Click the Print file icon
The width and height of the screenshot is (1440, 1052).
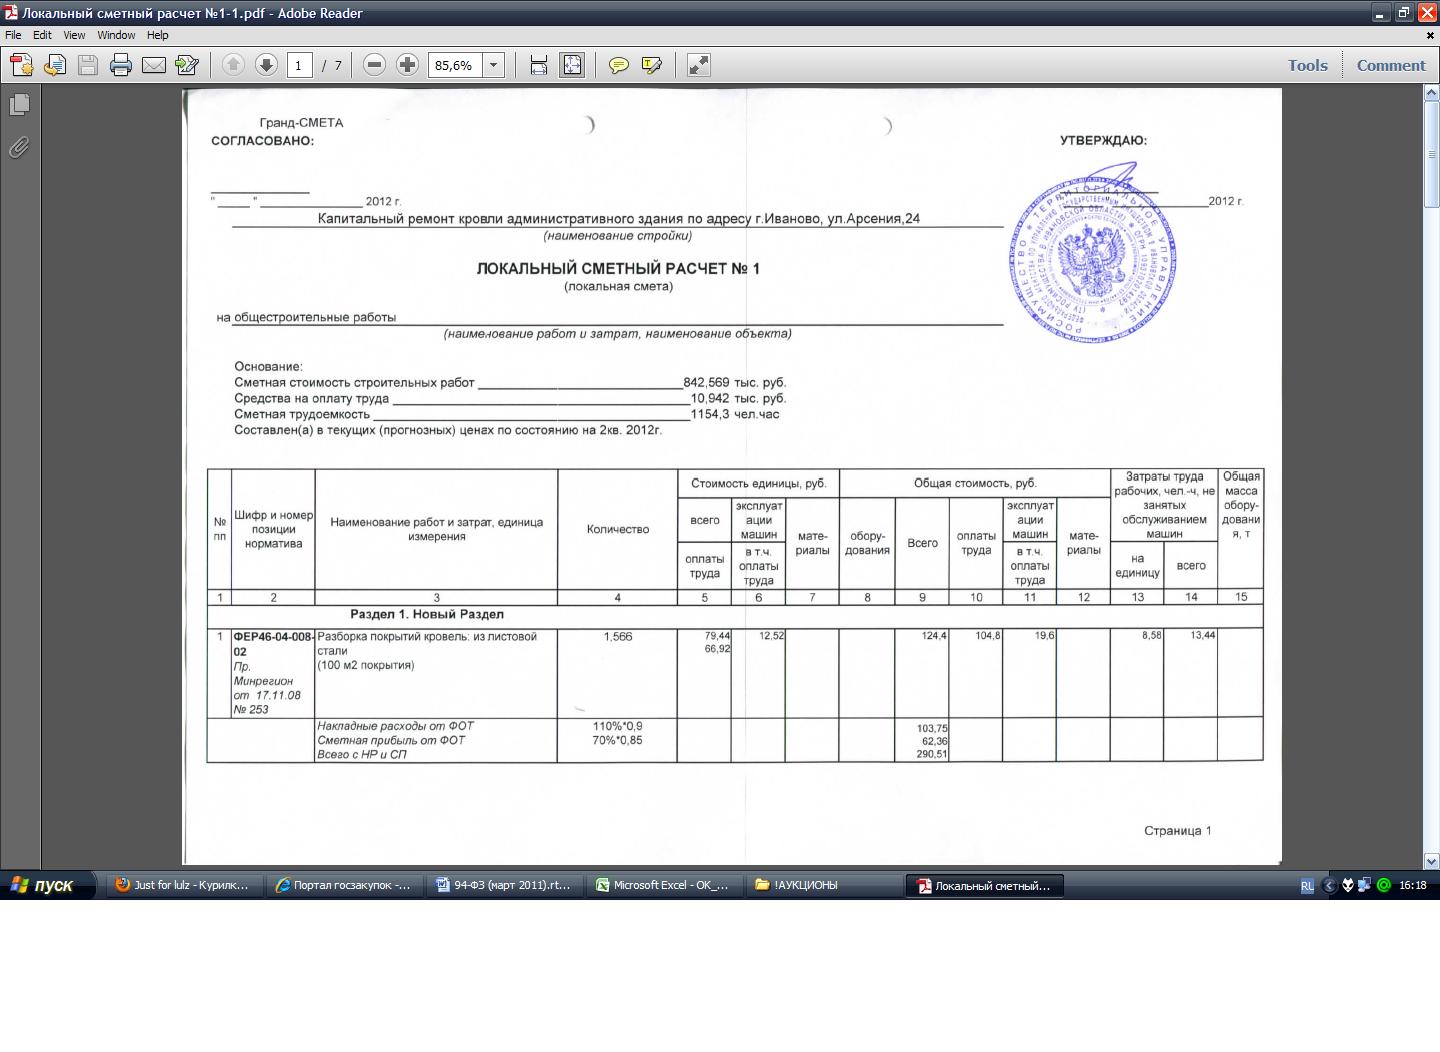tap(121, 66)
